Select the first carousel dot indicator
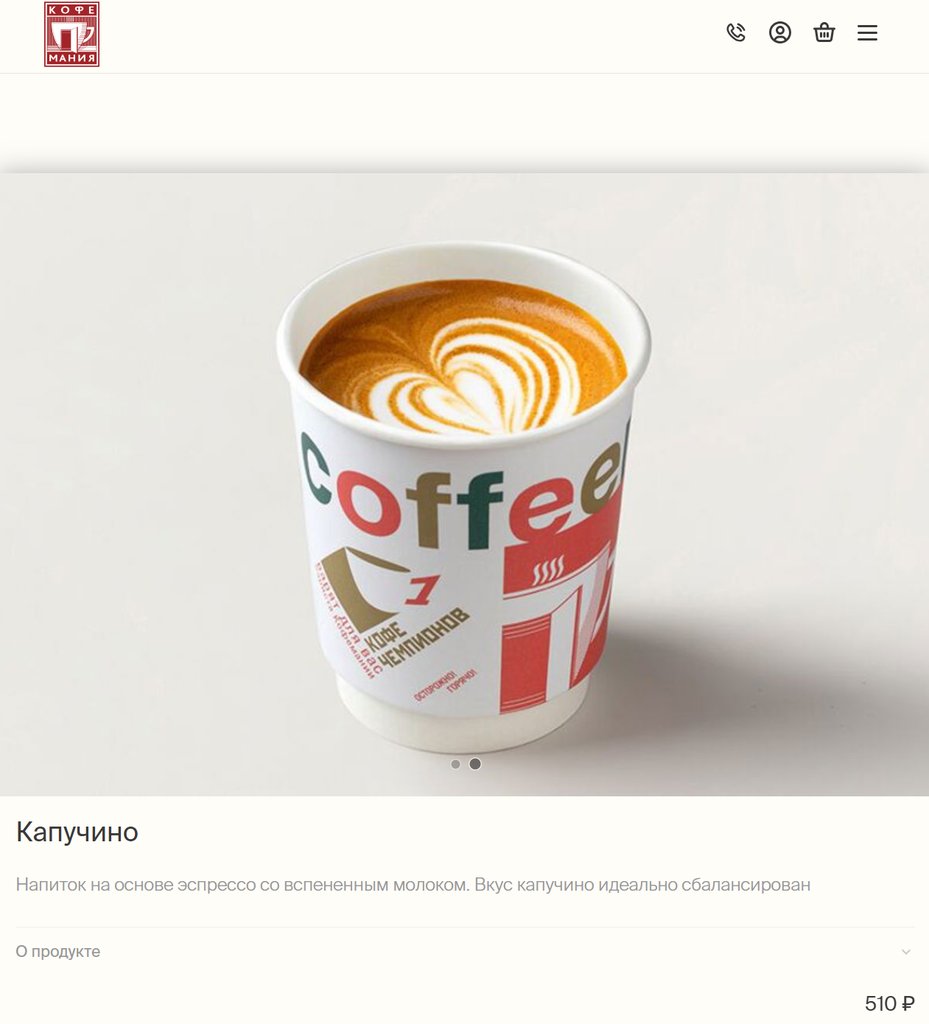The image size is (929, 1024). point(456,764)
